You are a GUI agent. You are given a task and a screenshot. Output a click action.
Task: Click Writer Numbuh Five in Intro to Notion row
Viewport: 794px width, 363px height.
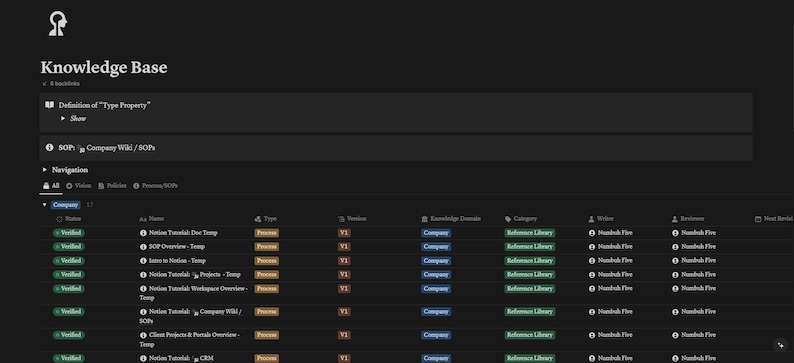(x=611, y=261)
